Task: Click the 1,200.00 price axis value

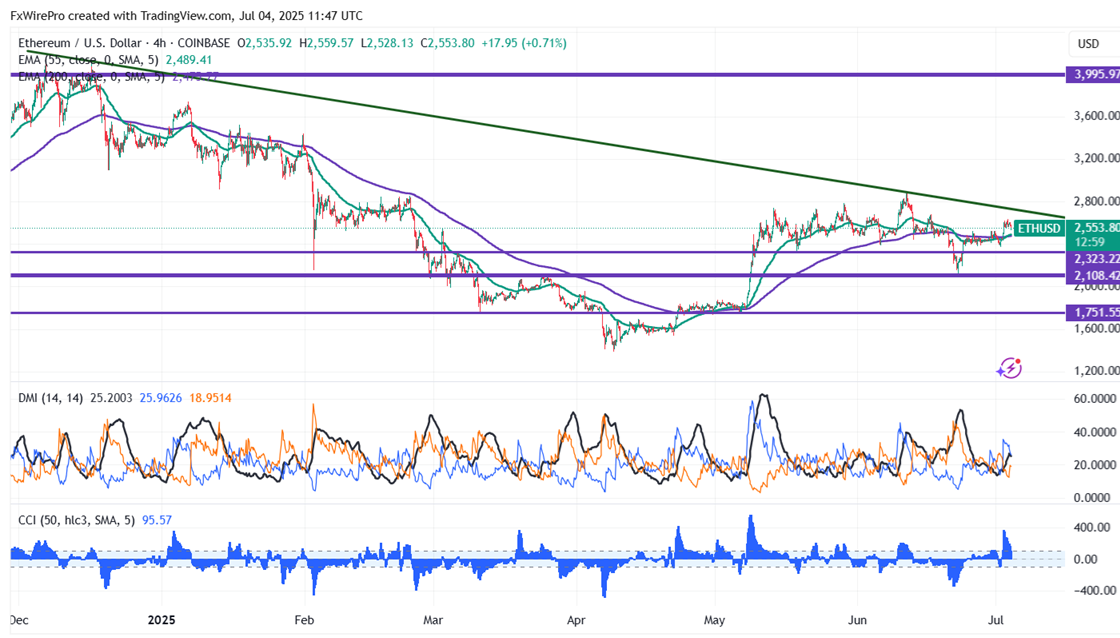Action: (x=1096, y=370)
